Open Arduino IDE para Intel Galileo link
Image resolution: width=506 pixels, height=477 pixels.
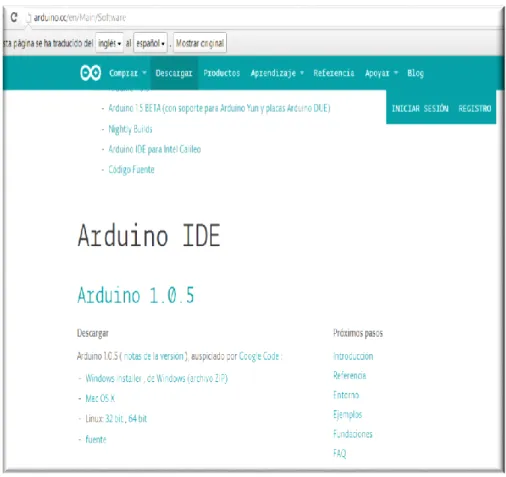155,149
